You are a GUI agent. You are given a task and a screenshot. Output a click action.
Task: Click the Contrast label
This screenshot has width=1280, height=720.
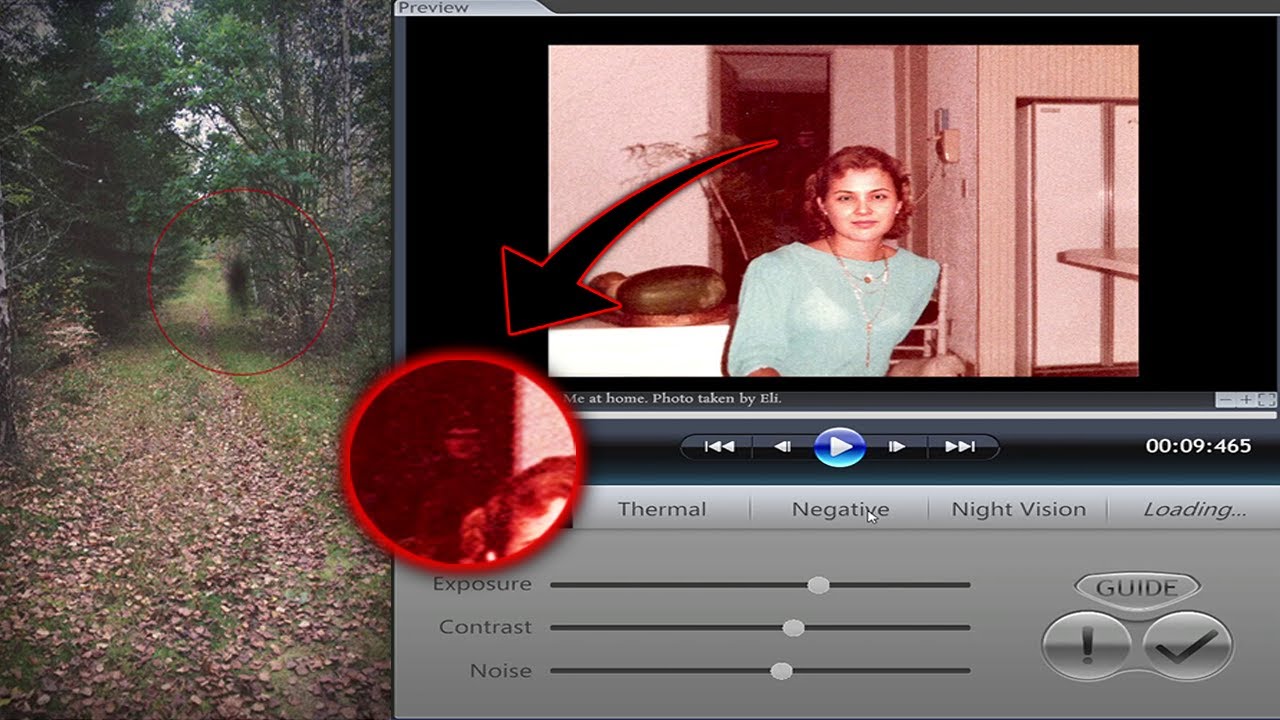485,627
